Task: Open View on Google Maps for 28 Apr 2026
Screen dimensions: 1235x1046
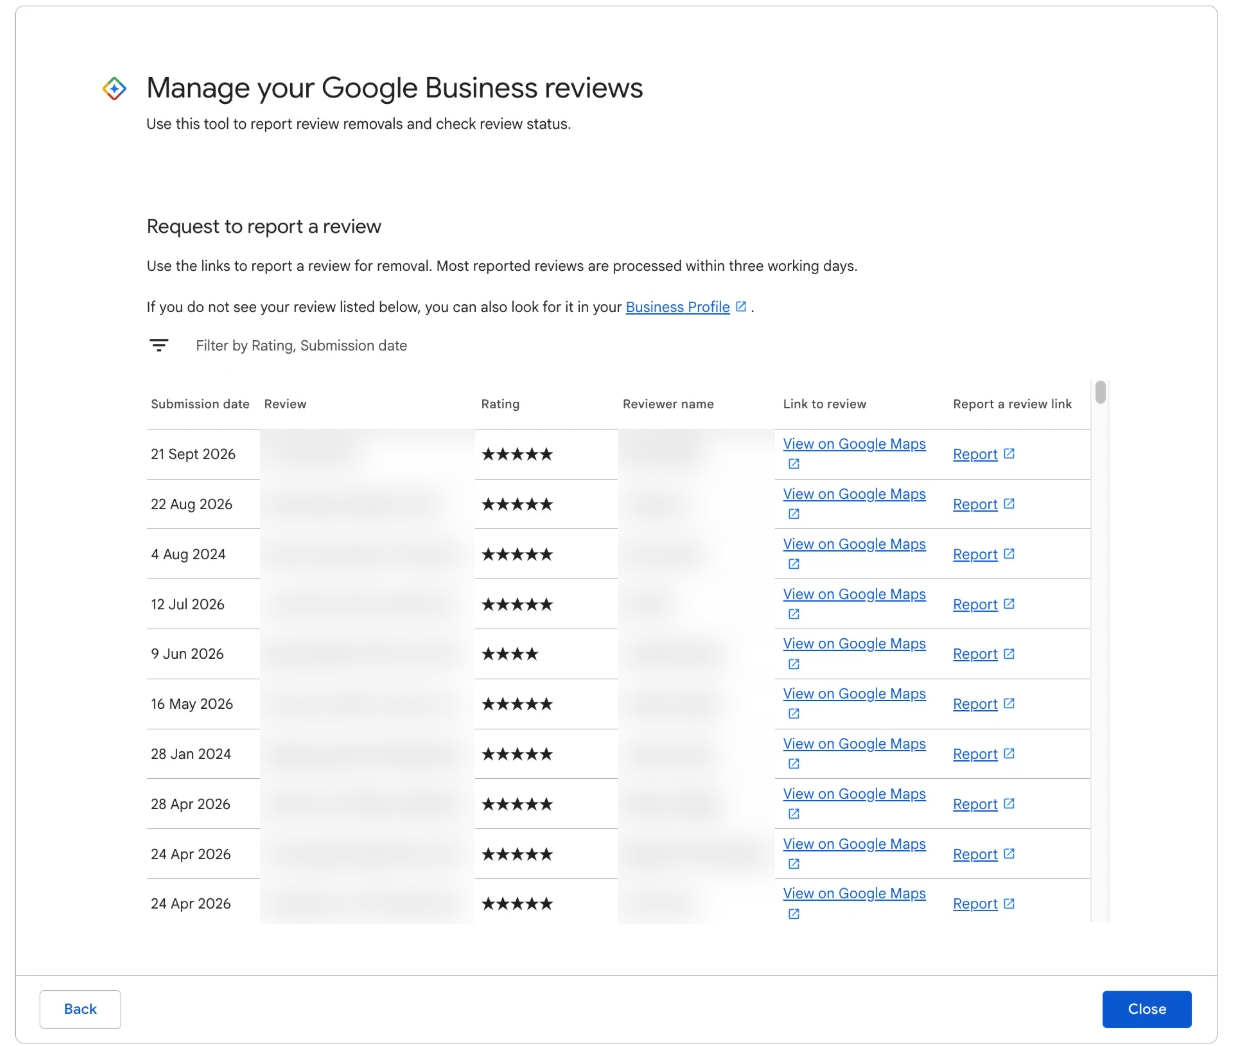Action: [854, 794]
